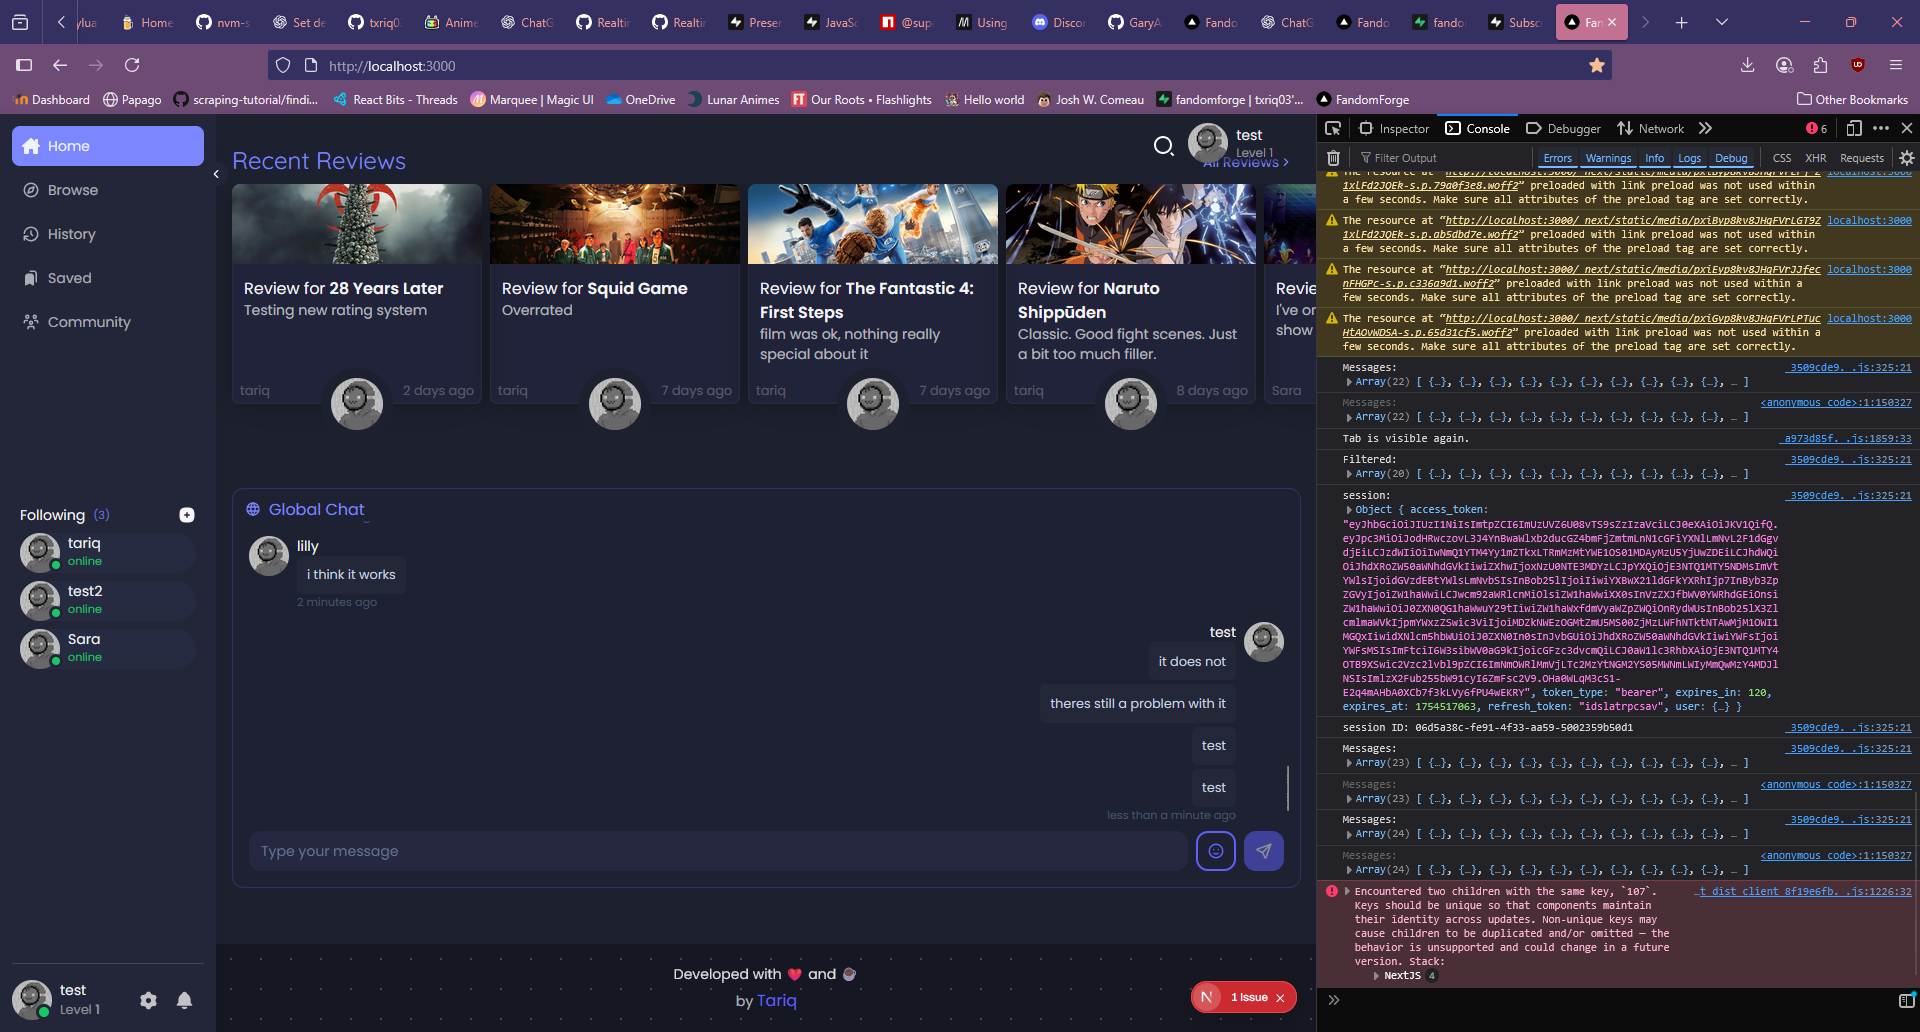Screen dimensions: 1920x1032
Task: Expand the first Array(22) messages entry
Action: point(1349,382)
